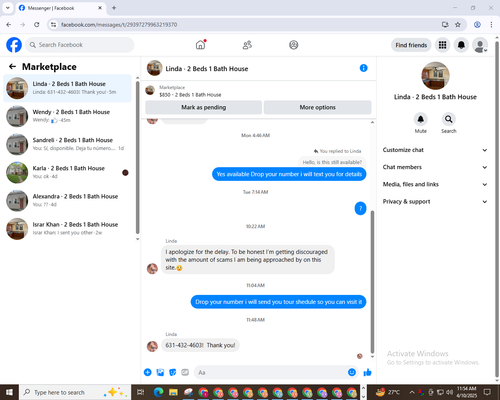The width and height of the screenshot is (500, 400).
Task: Open Microsoft Edge from taskbar
Action: point(158,392)
